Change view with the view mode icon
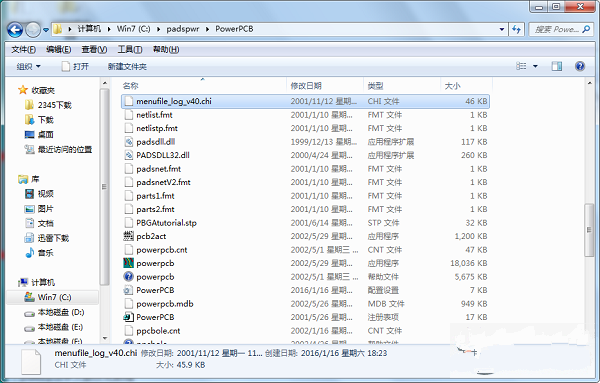Viewport: 600px width, 383px height. (x=521, y=66)
